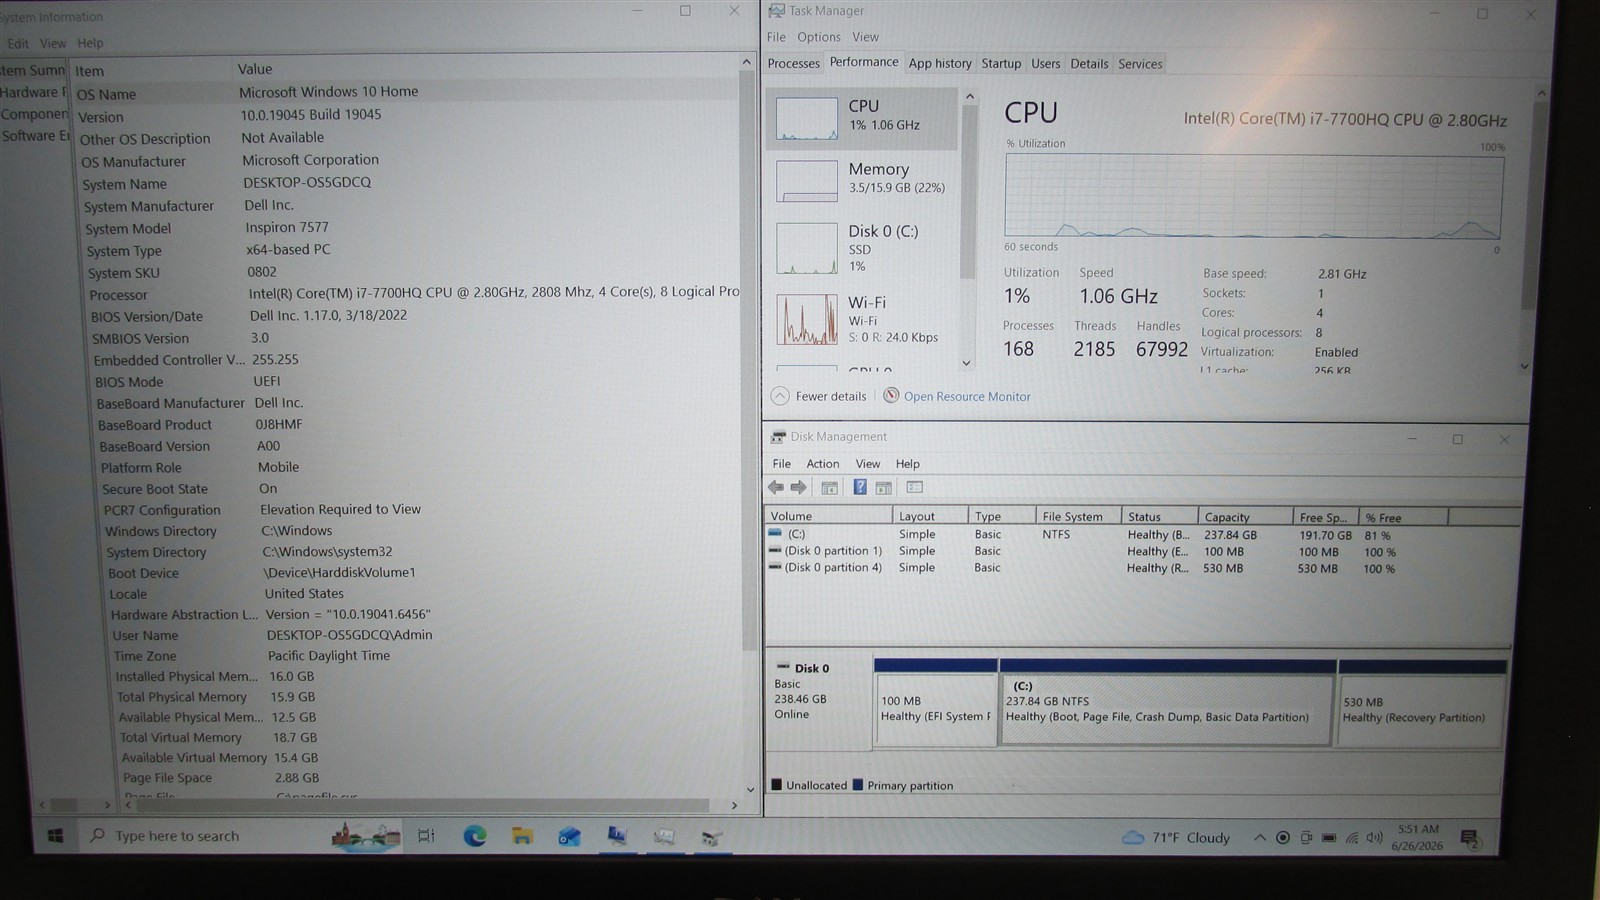Select Software Environment in System Information tree
The height and width of the screenshot is (900, 1600).
pos(35,136)
